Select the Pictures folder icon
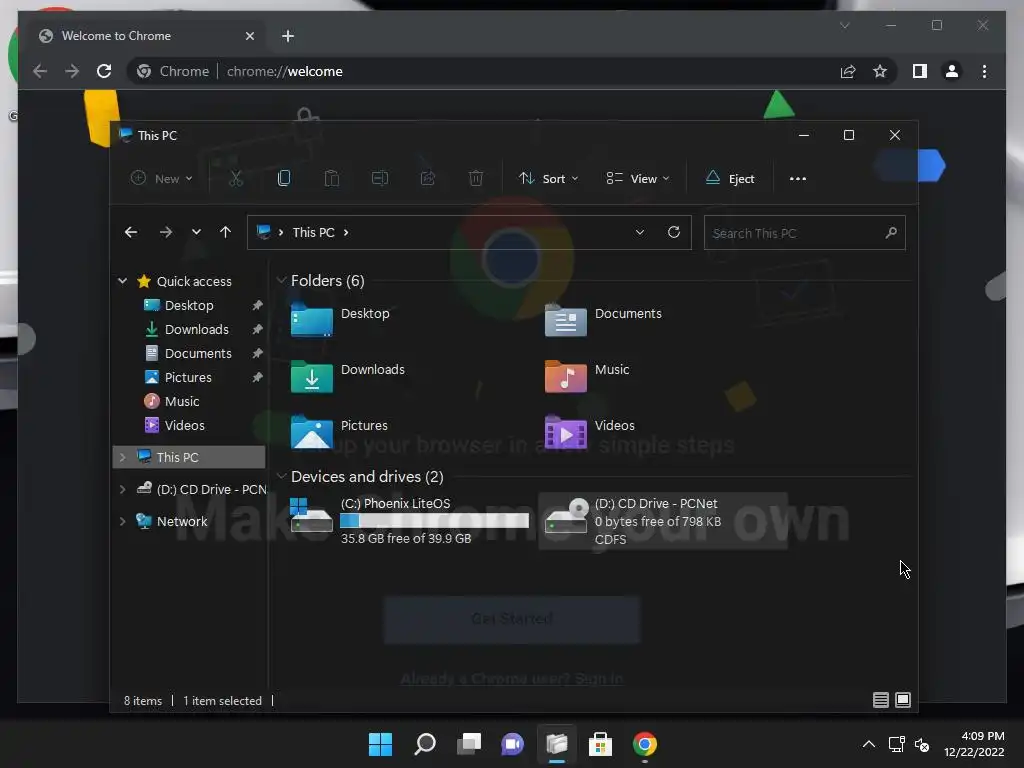The image size is (1024, 768). point(312,433)
